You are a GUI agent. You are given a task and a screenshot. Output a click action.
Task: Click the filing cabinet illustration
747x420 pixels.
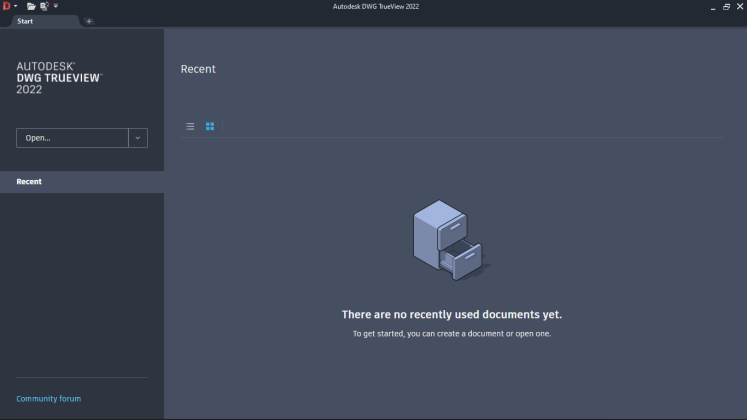[450, 240]
